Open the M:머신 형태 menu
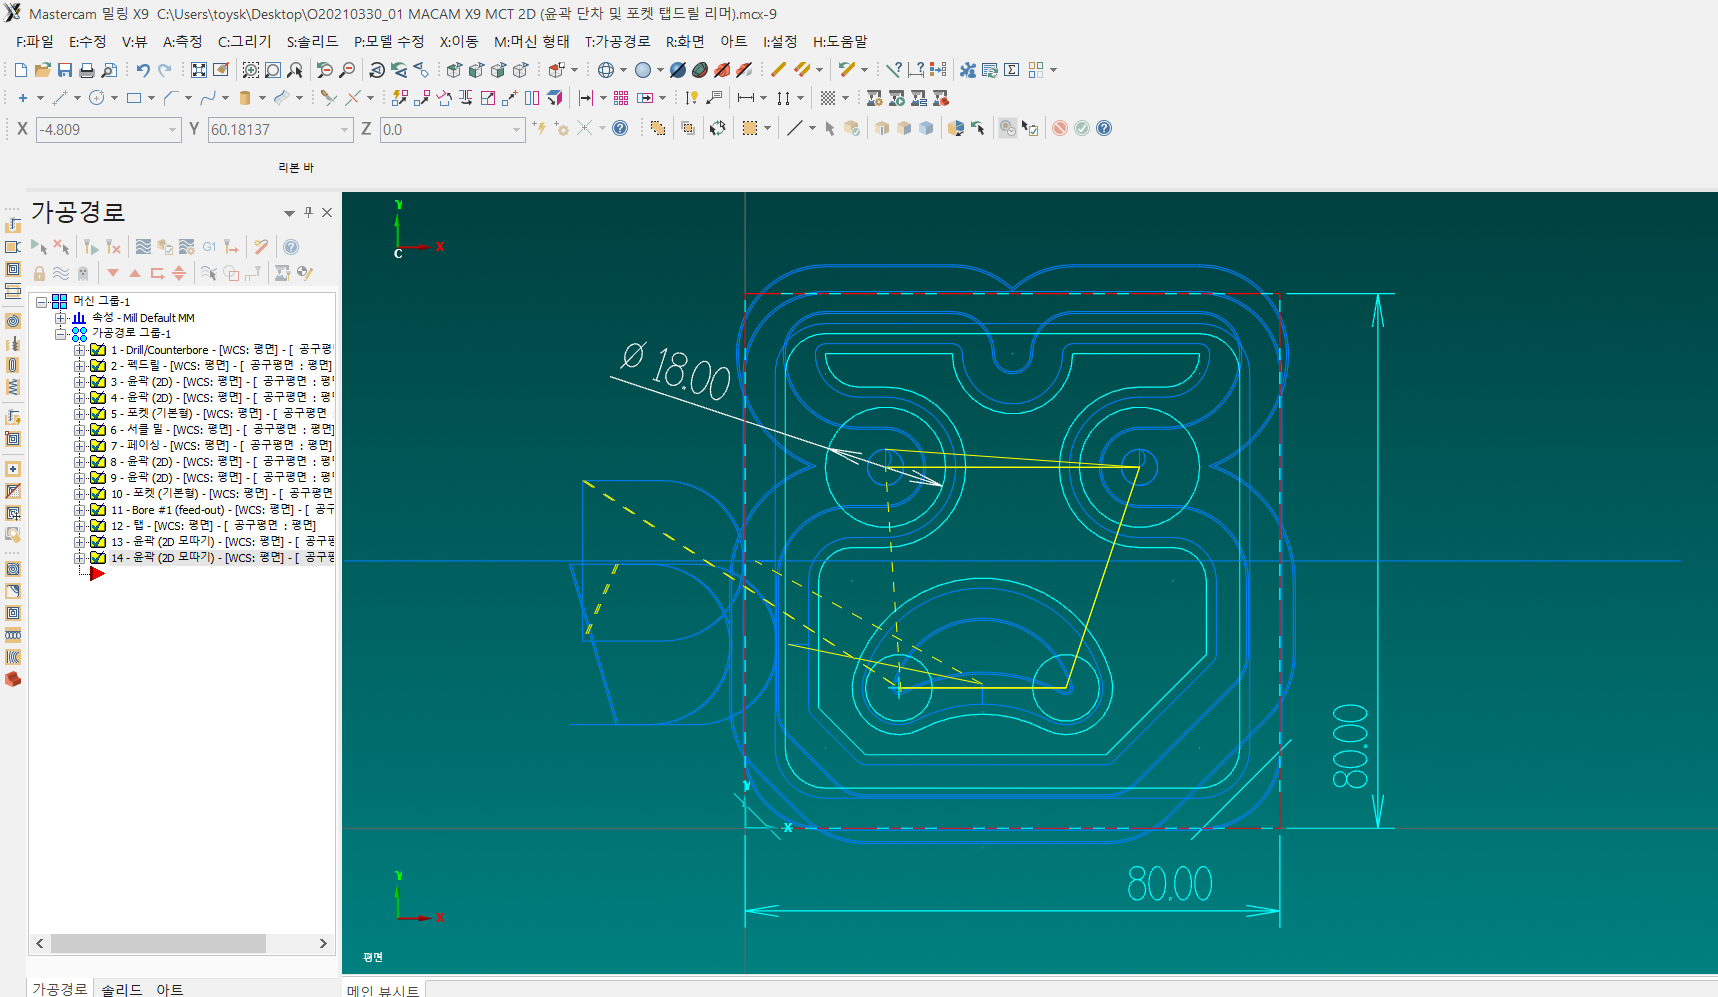This screenshot has height=997, width=1718. 531,41
